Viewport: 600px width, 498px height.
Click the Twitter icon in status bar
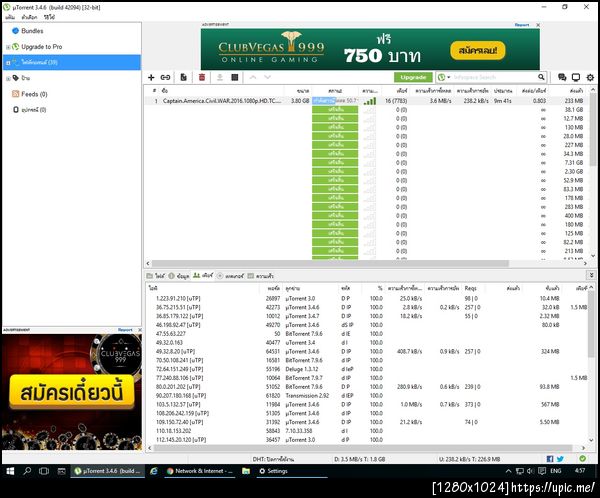(560, 459)
